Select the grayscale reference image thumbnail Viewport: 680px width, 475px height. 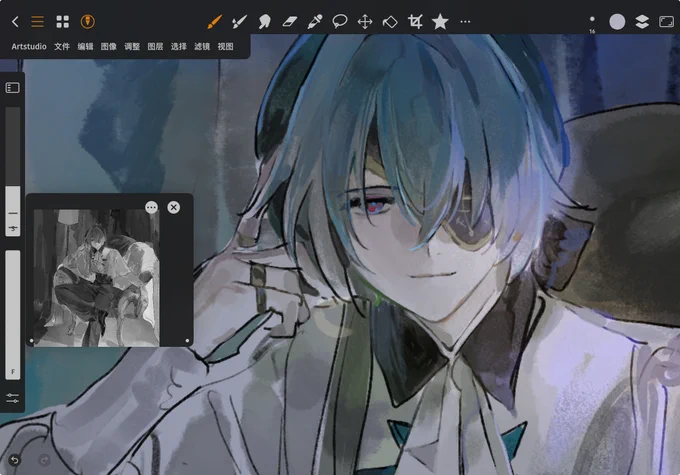[96, 278]
